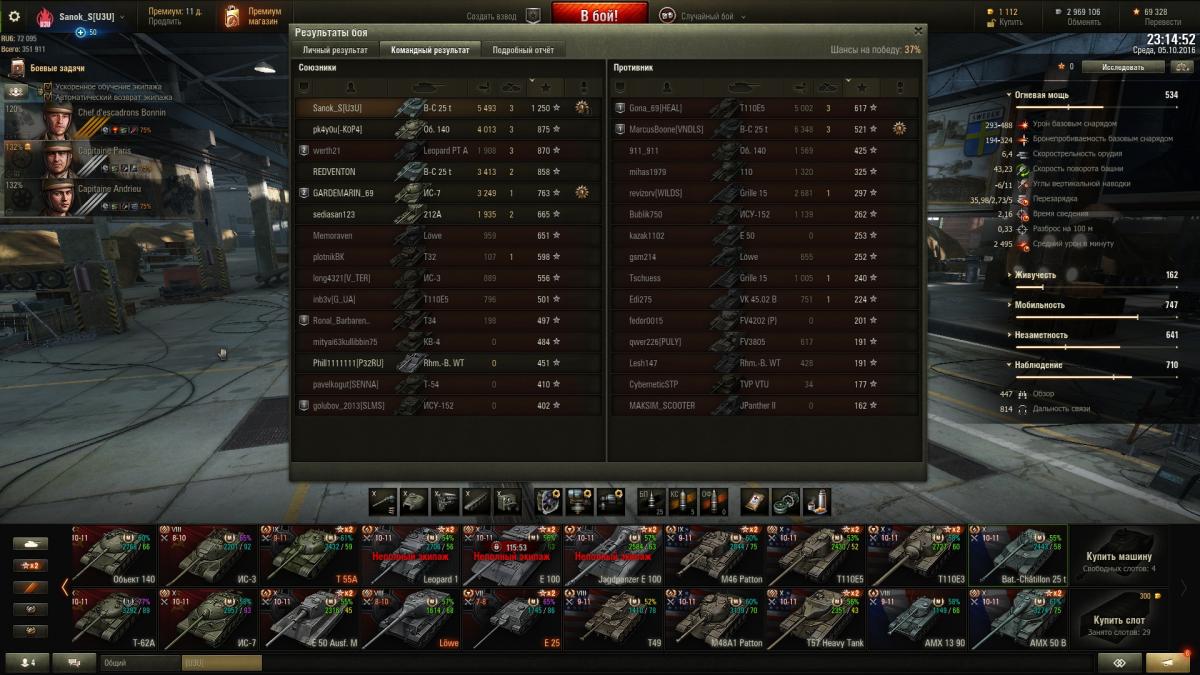1200x675 pixels.
Task: Click the Мобильность rating bar
Action: pyautogui.click(x=1097, y=316)
